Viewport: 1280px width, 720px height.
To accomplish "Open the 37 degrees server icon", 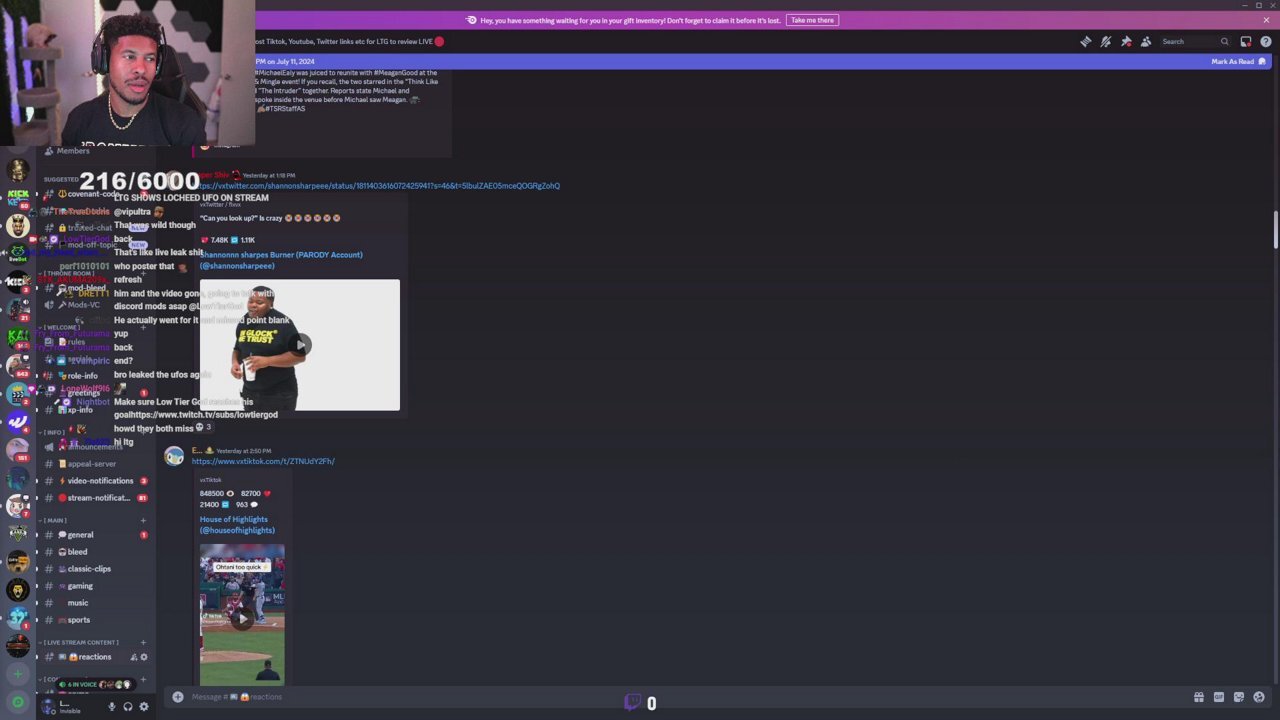I will (17, 619).
